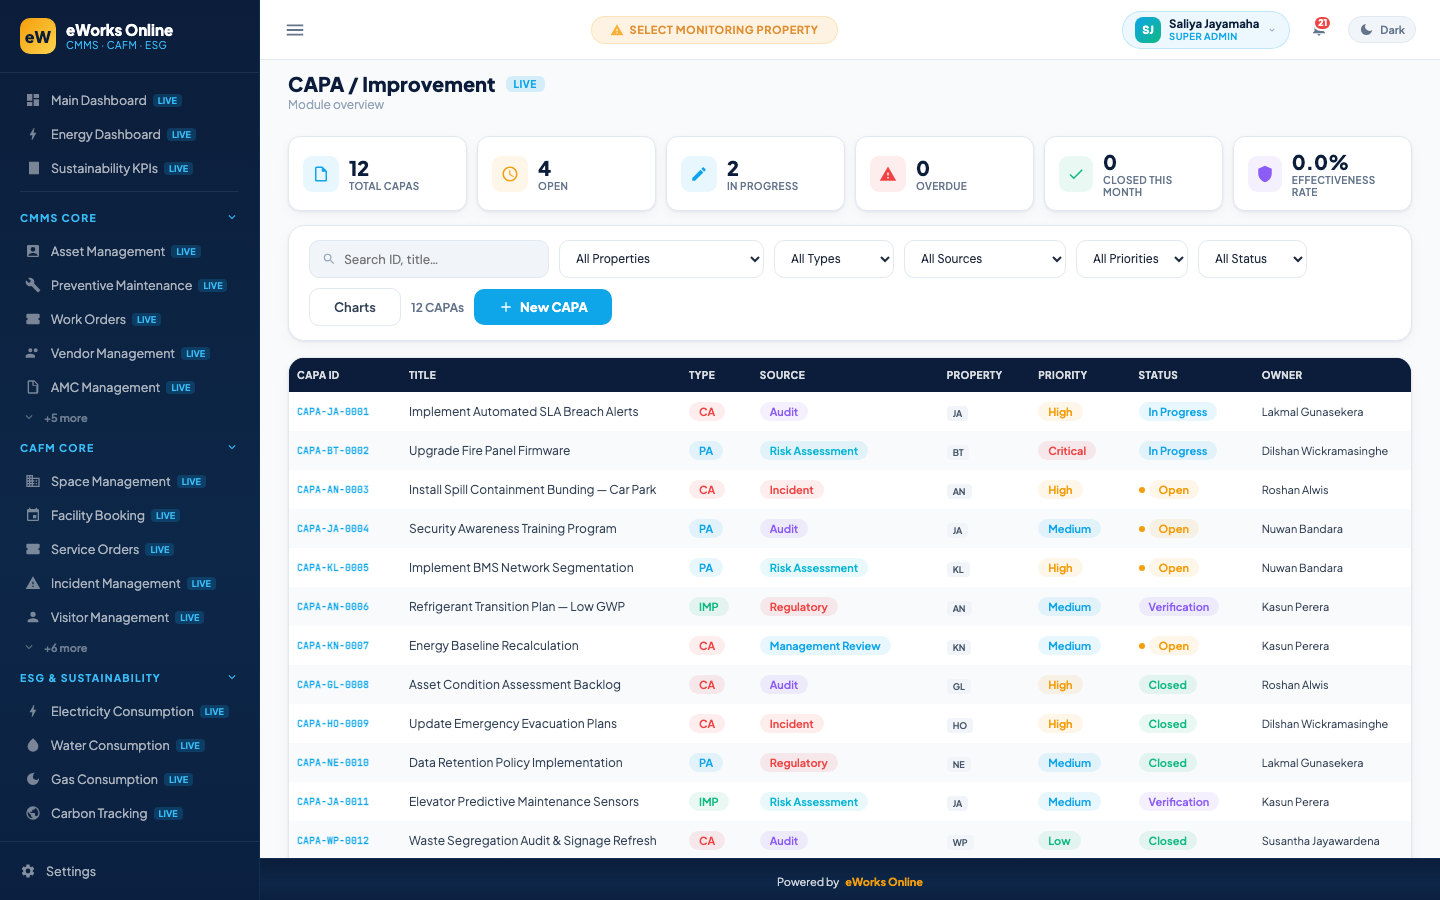Image resolution: width=1440 pixels, height=900 pixels.
Task: Click the New CAPA button
Action: (543, 307)
